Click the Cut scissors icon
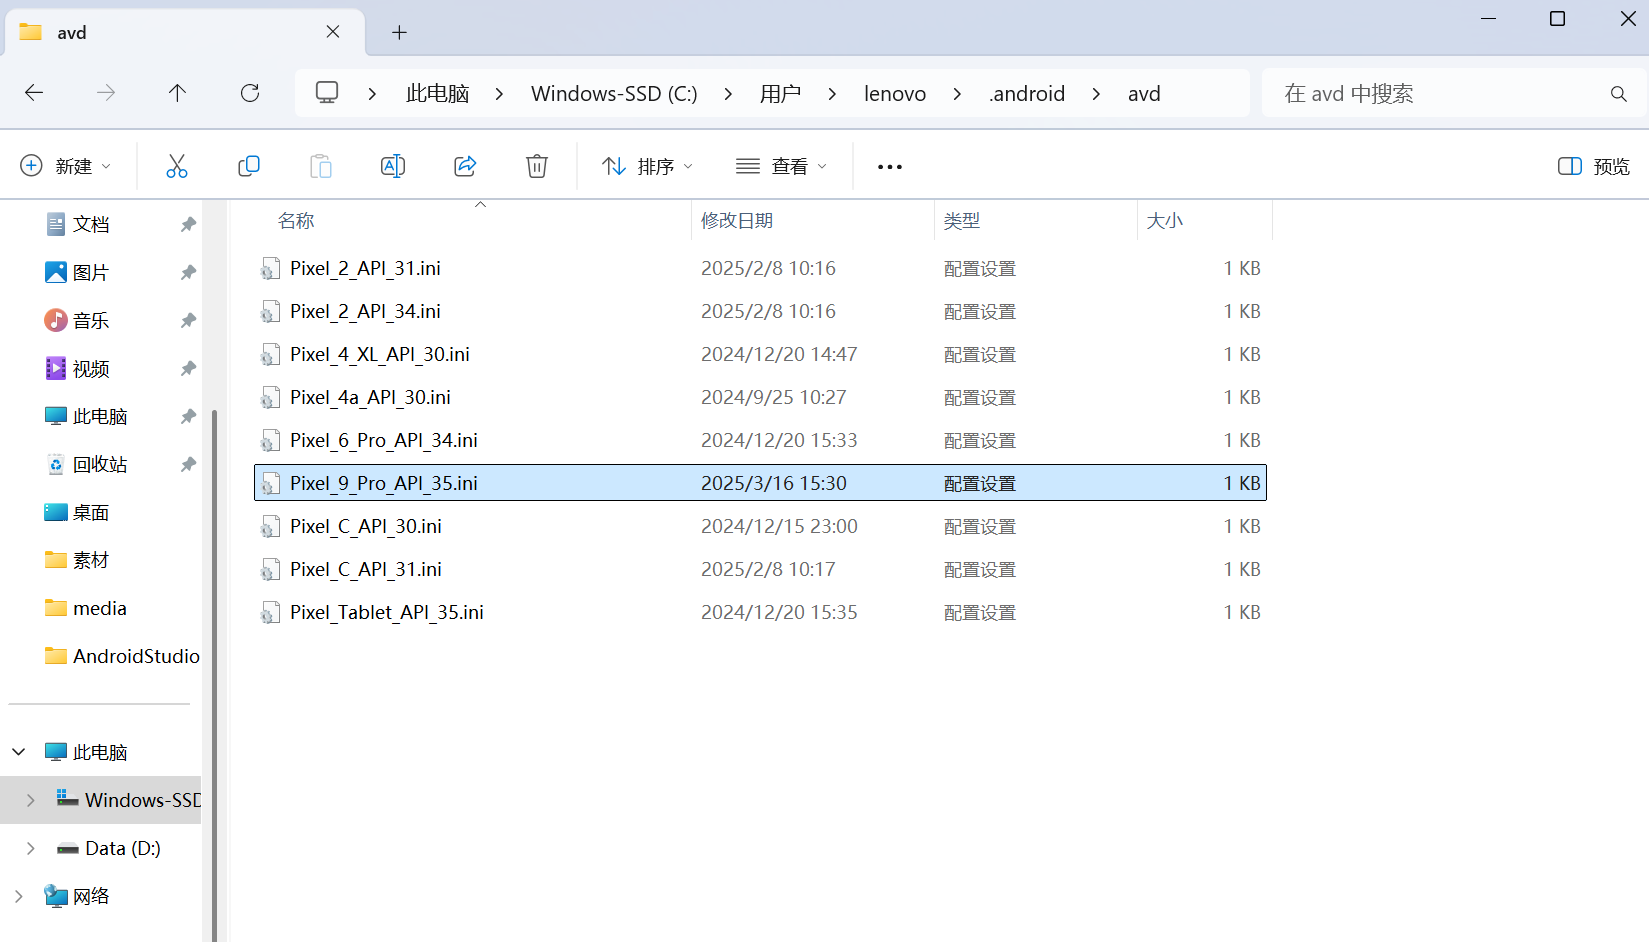1649x942 pixels. click(177, 166)
